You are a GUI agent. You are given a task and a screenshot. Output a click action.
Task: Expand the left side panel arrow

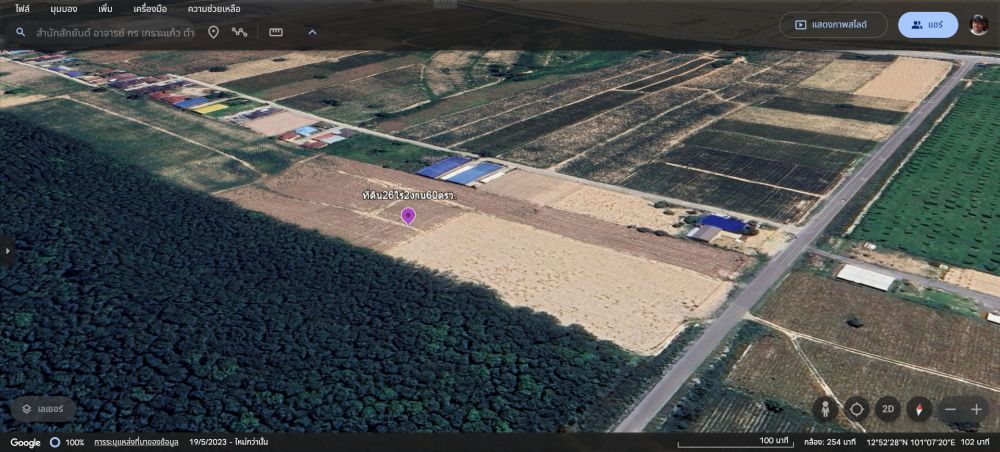[7, 251]
